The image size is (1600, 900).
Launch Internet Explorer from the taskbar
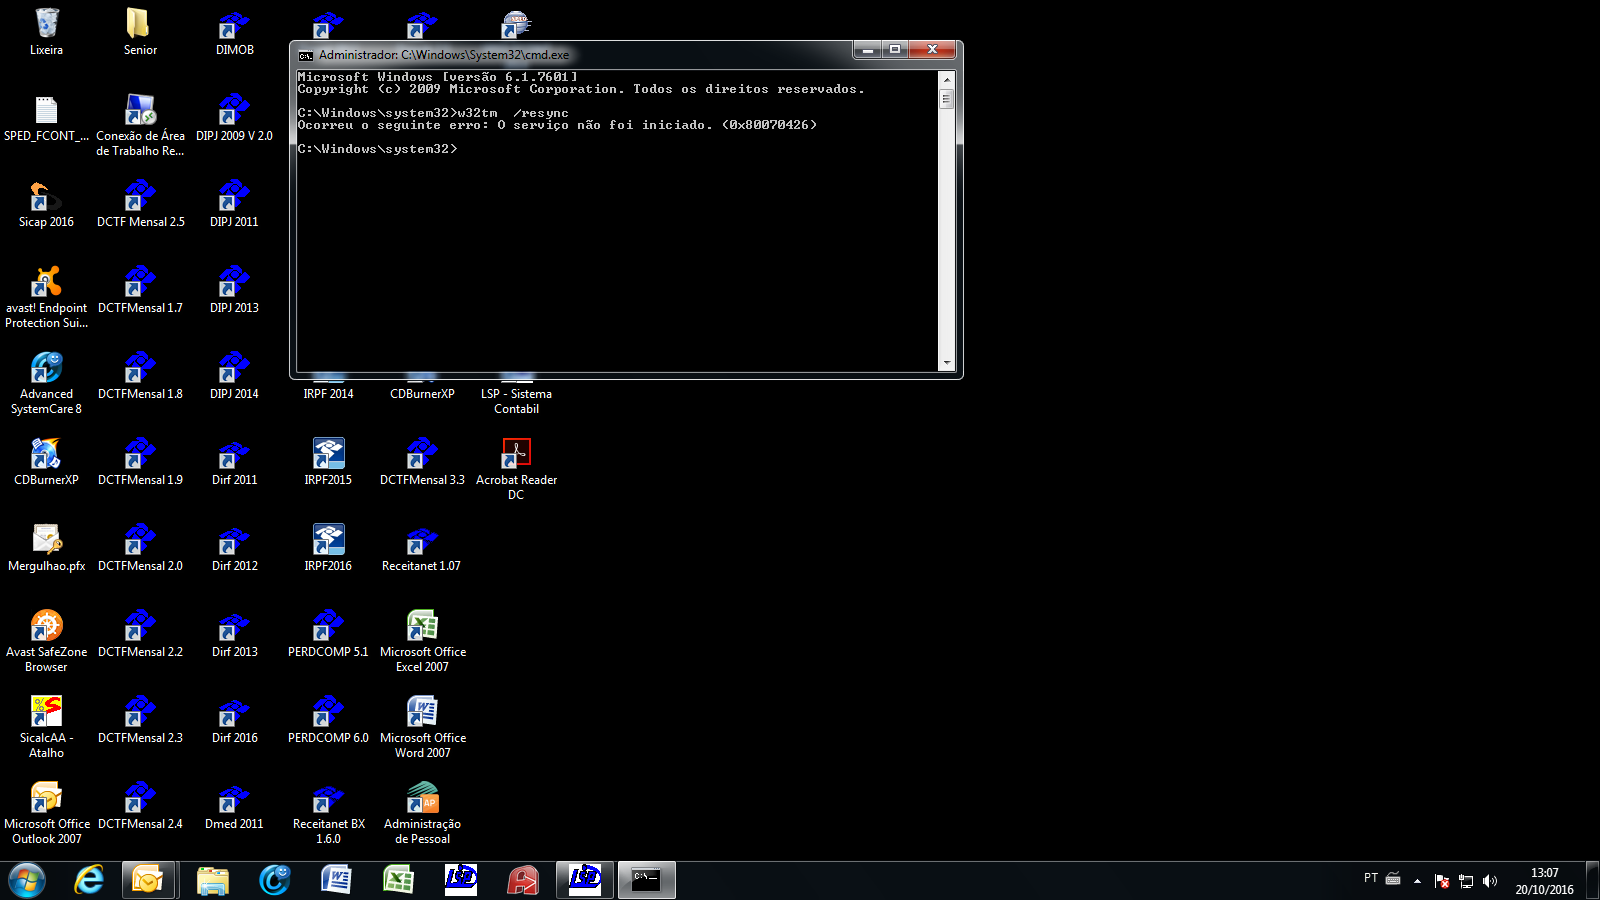click(x=89, y=880)
